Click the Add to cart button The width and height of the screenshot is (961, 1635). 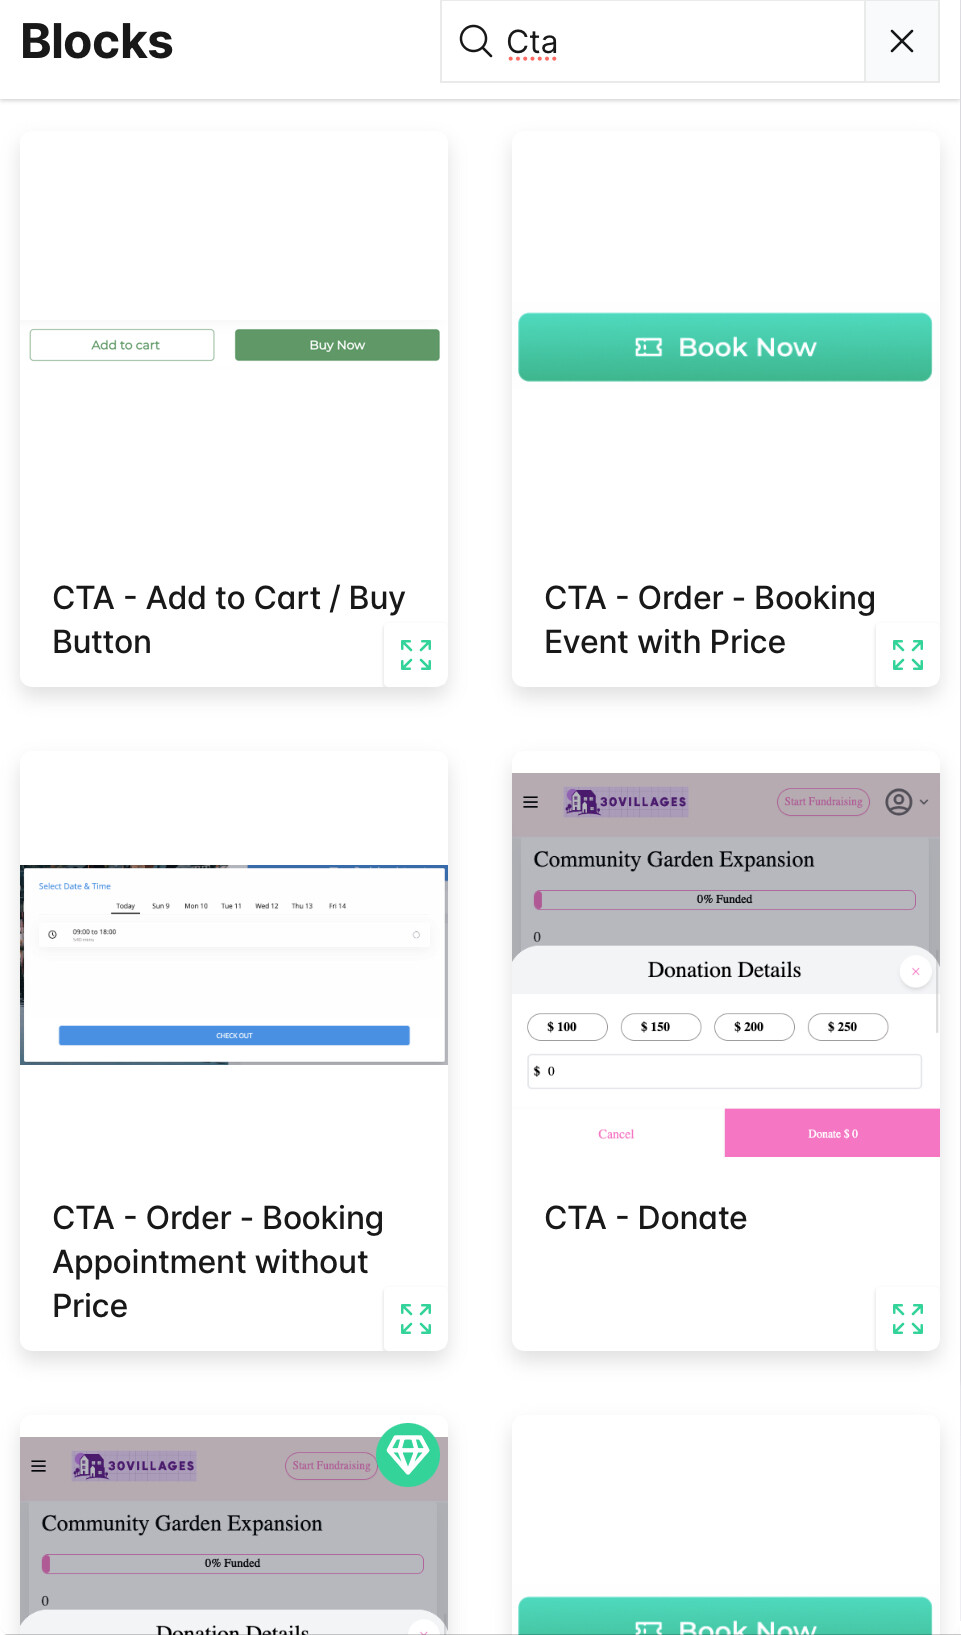(x=122, y=345)
